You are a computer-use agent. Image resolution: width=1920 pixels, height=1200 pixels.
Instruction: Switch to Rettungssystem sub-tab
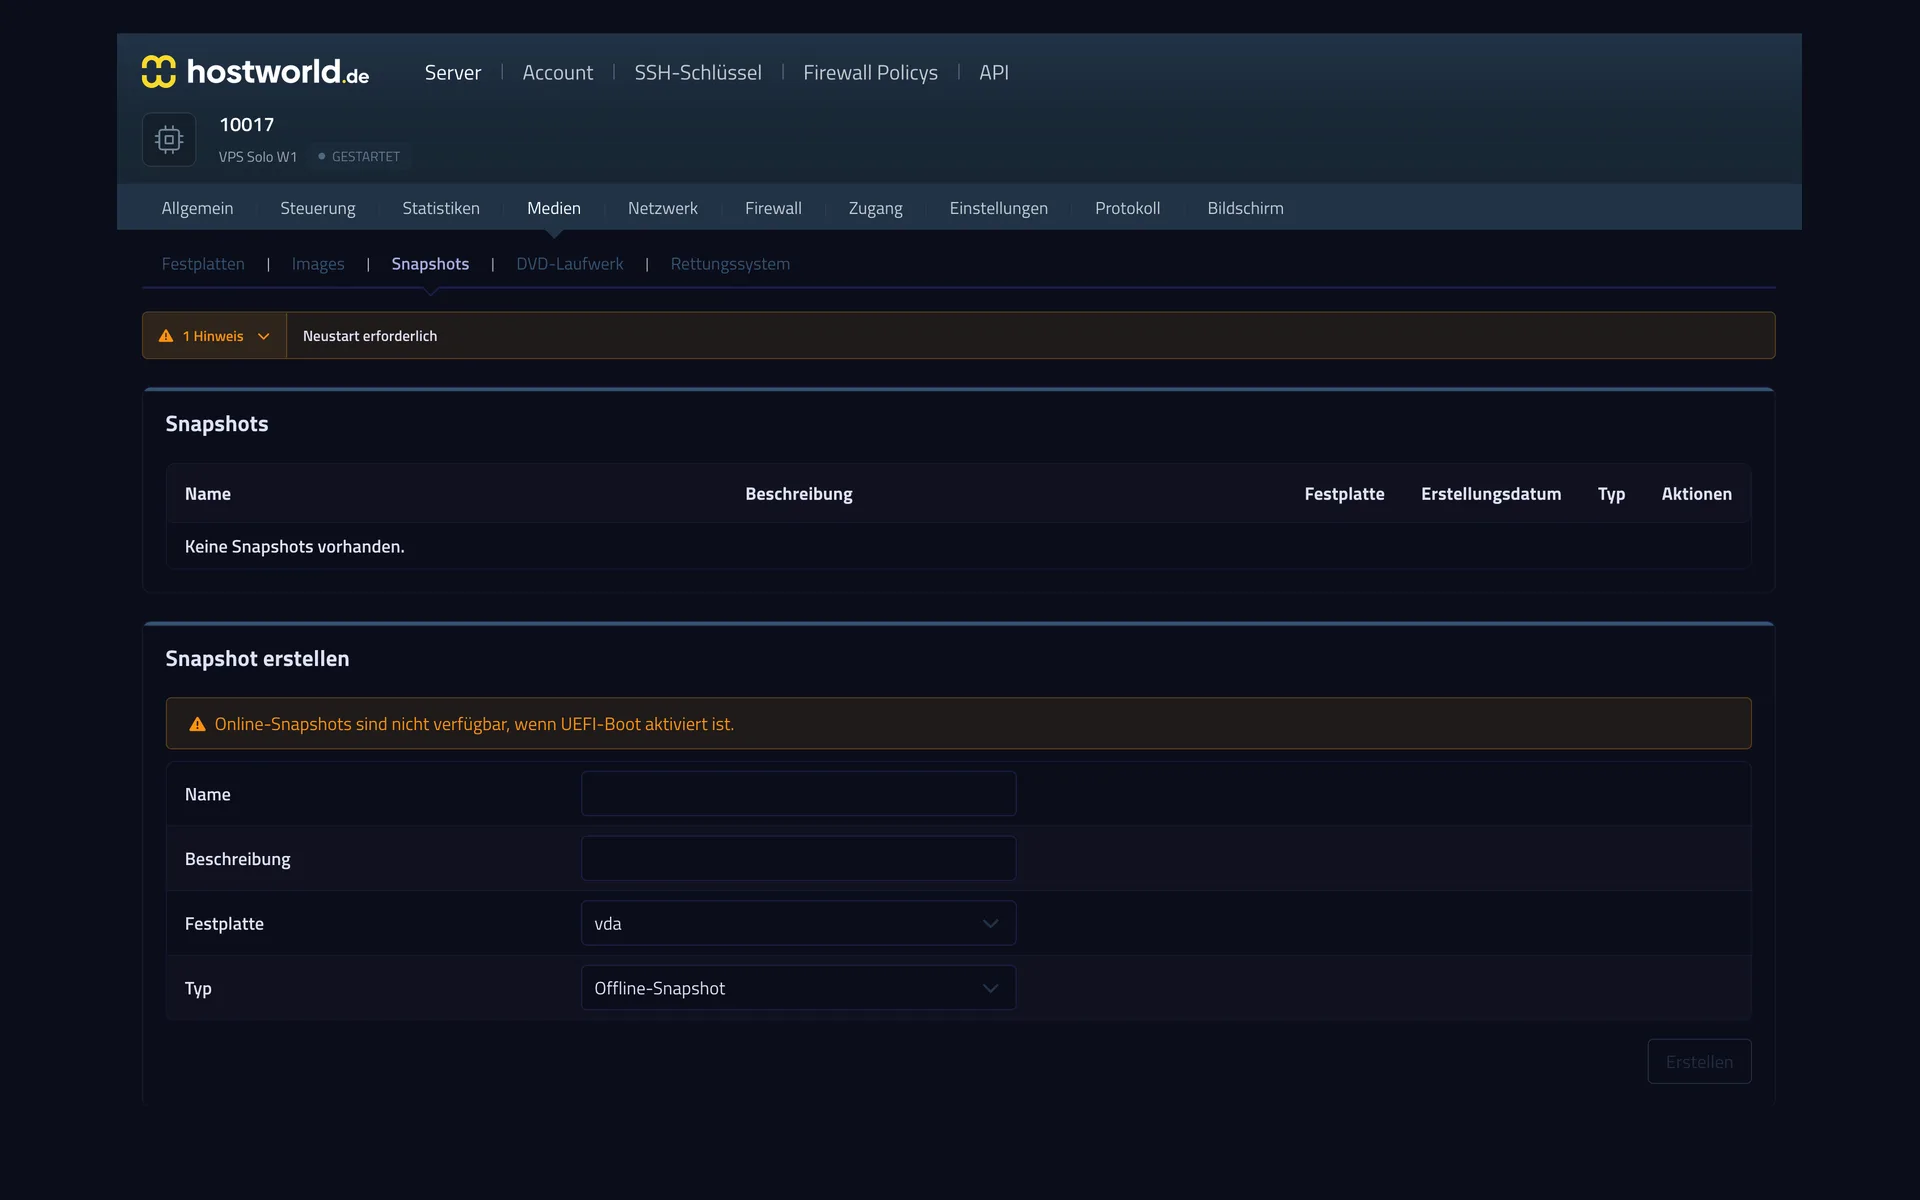pos(730,264)
